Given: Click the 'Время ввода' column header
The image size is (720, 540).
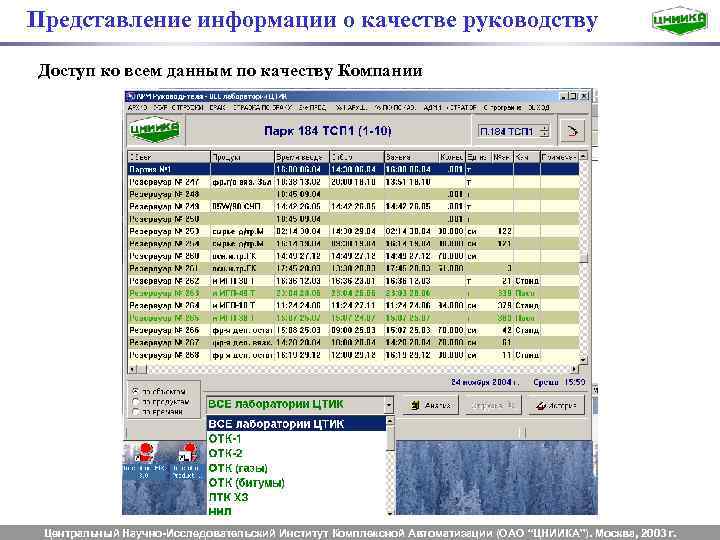Looking at the screenshot, I should pyautogui.click(x=302, y=157).
